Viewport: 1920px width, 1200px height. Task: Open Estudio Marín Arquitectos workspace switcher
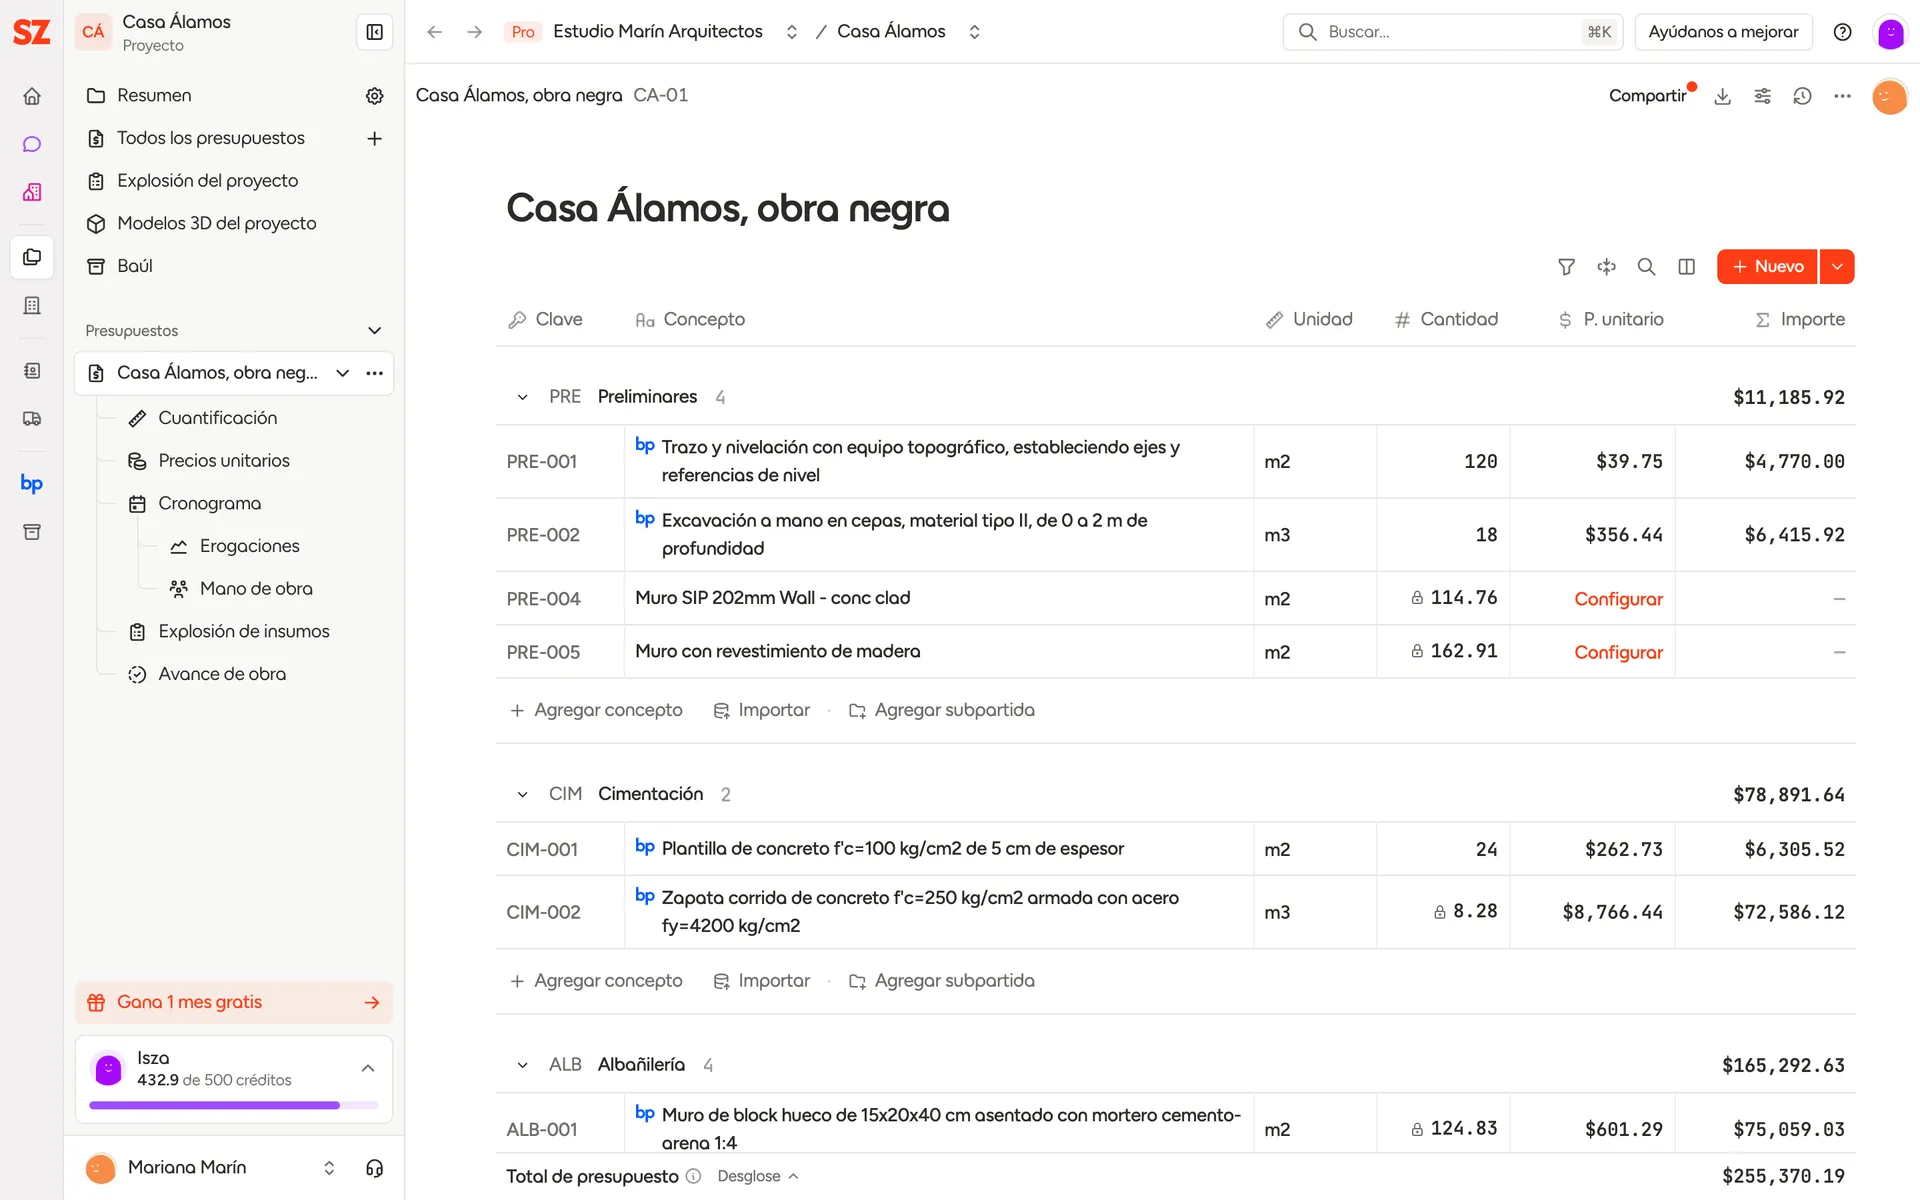pos(792,32)
